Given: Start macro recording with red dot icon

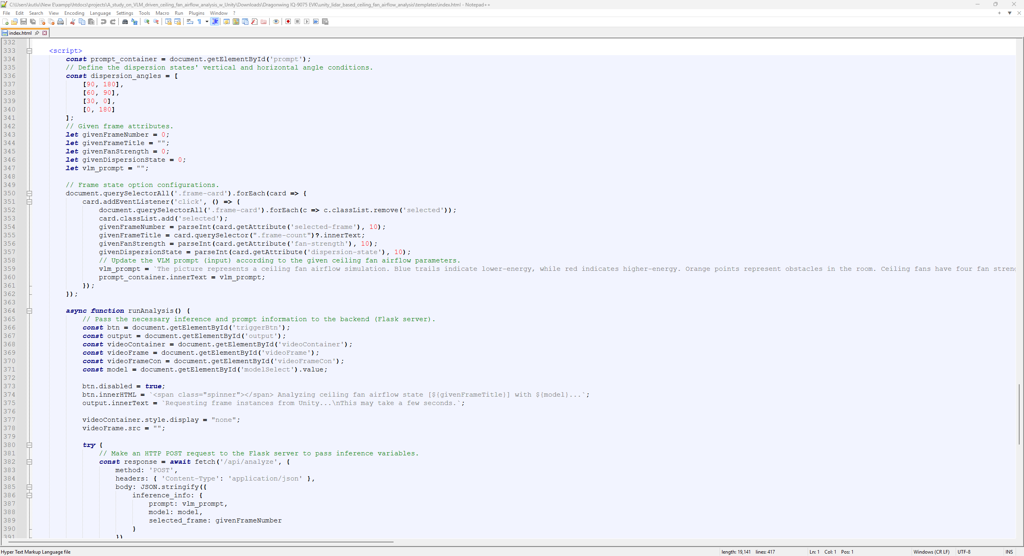Looking at the screenshot, I should (x=288, y=22).
